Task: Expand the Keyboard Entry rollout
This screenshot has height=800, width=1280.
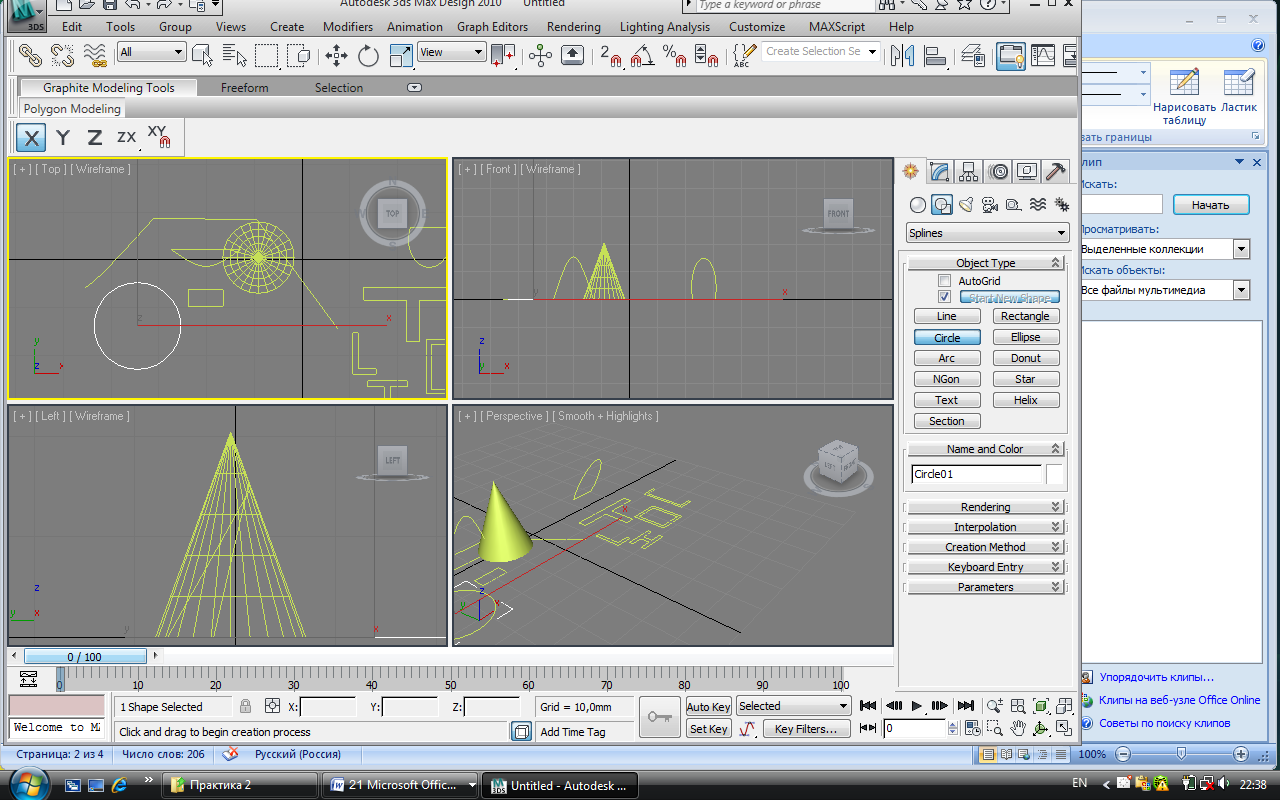Action: 985,567
